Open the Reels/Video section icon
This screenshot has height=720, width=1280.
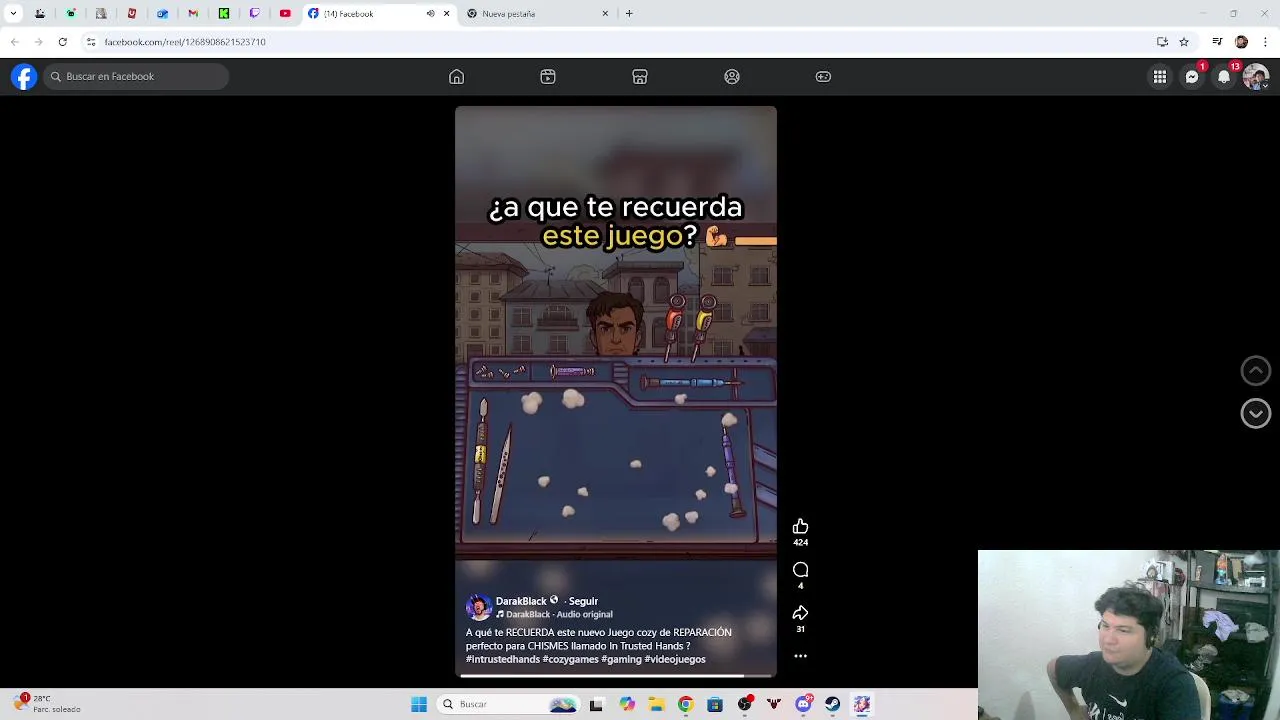(x=548, y=77)
